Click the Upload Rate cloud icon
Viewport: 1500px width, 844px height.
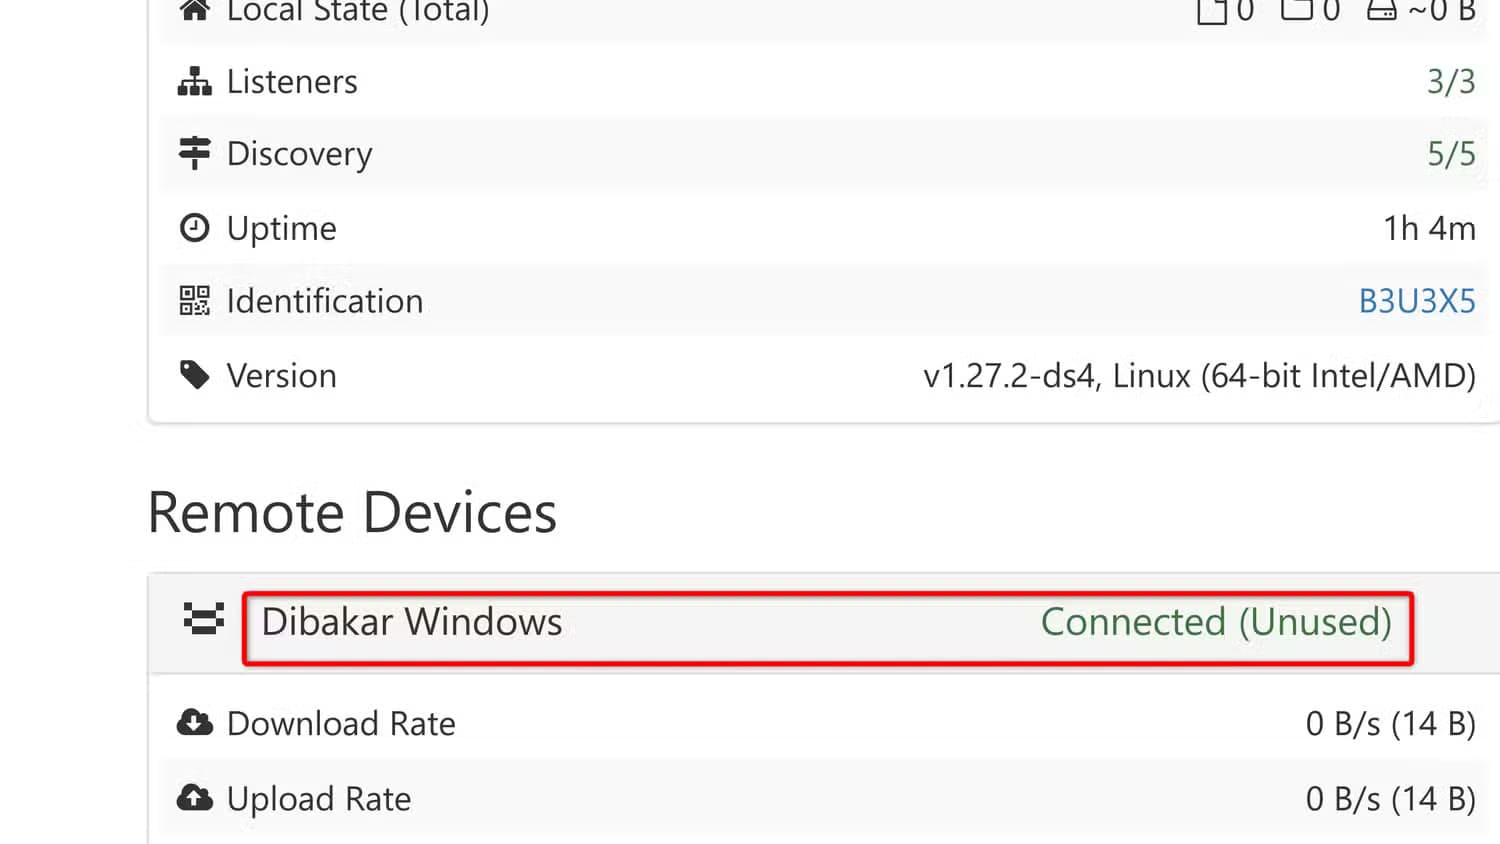pyautogui.click(x=194, y=798)
